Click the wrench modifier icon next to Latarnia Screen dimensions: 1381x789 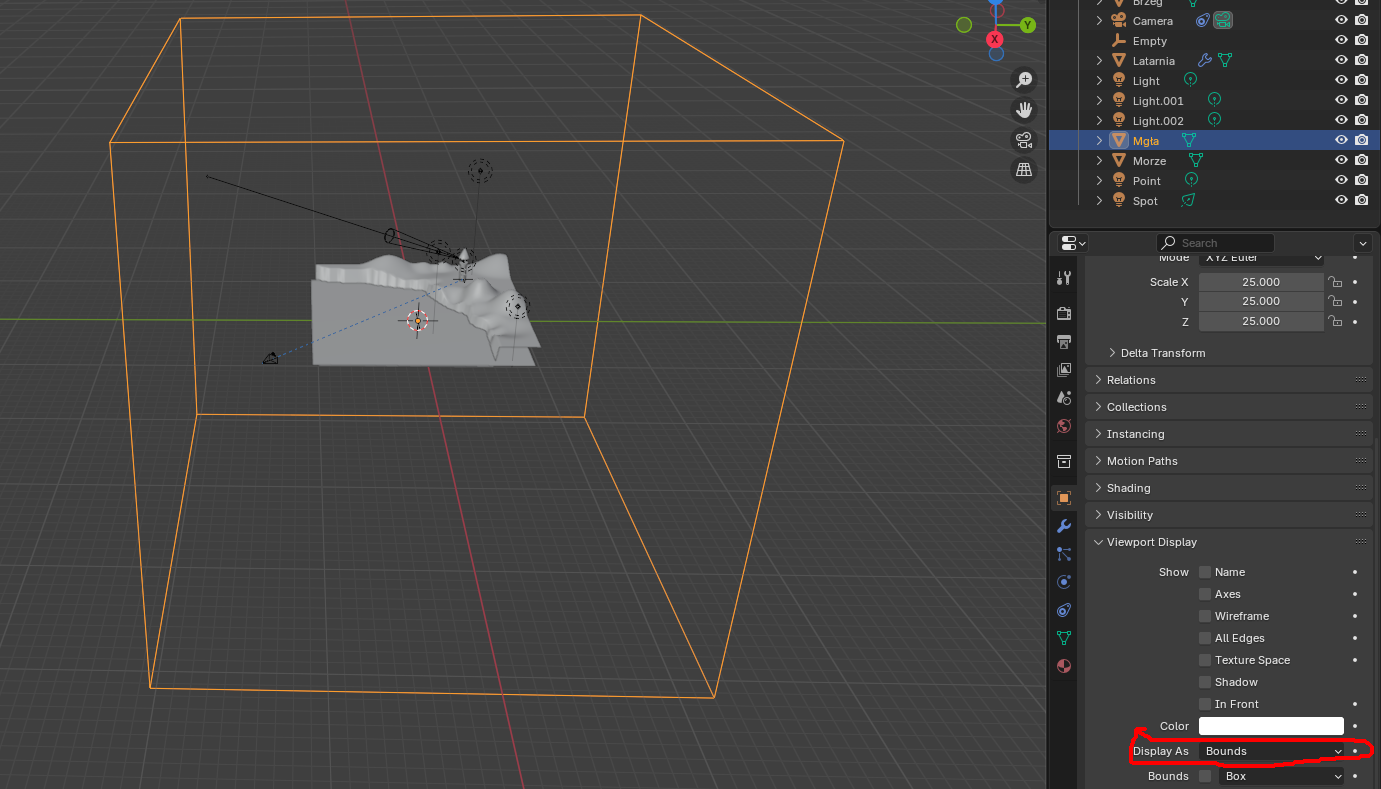pos(1204,60)
